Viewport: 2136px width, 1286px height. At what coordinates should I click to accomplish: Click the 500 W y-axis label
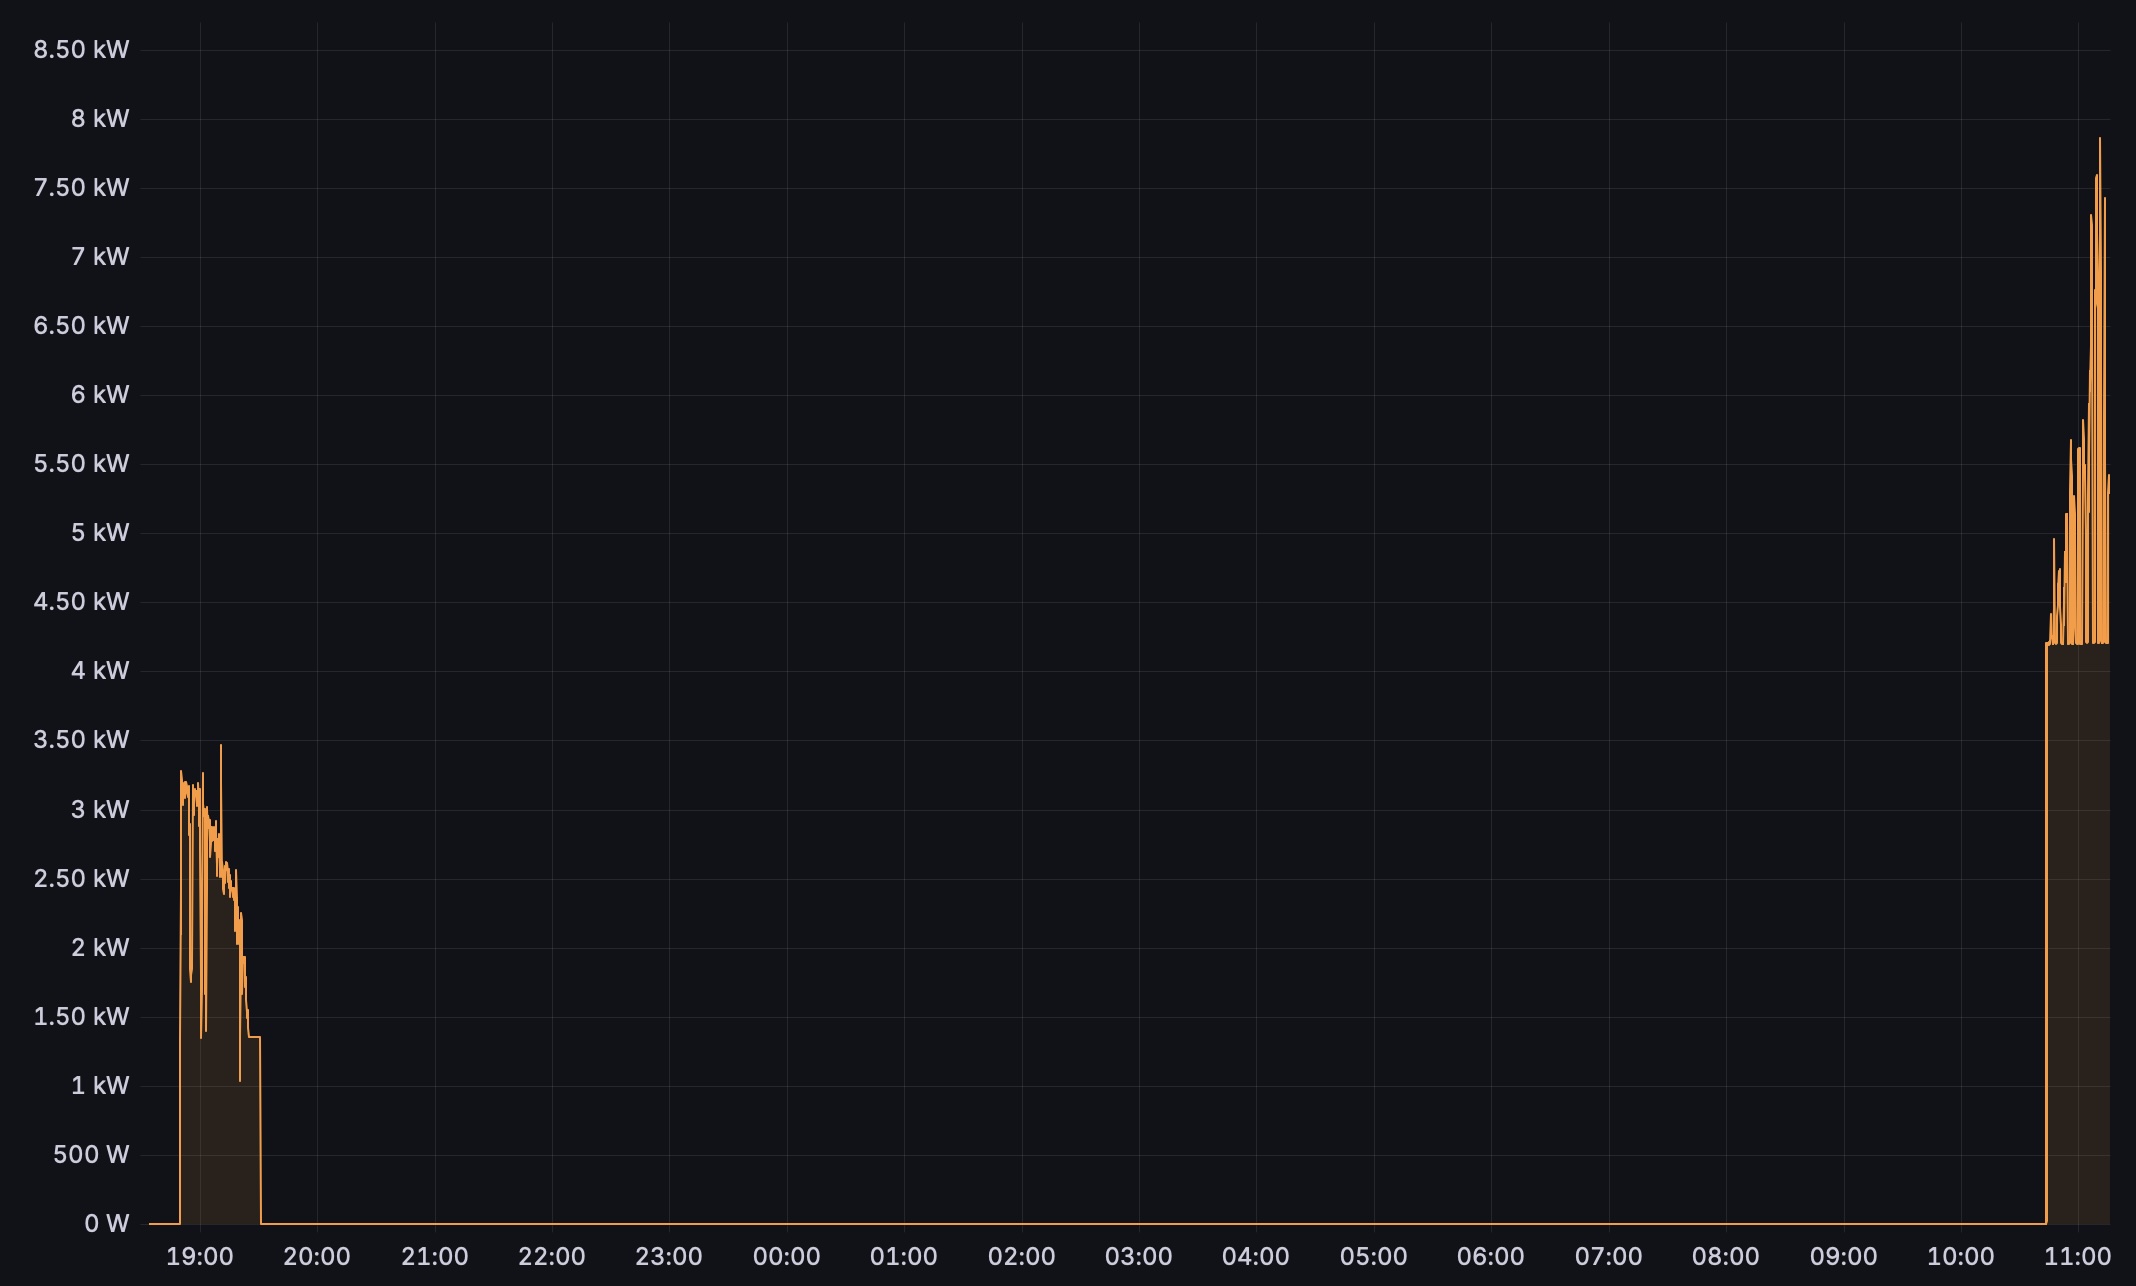[x=90, y=1154]
